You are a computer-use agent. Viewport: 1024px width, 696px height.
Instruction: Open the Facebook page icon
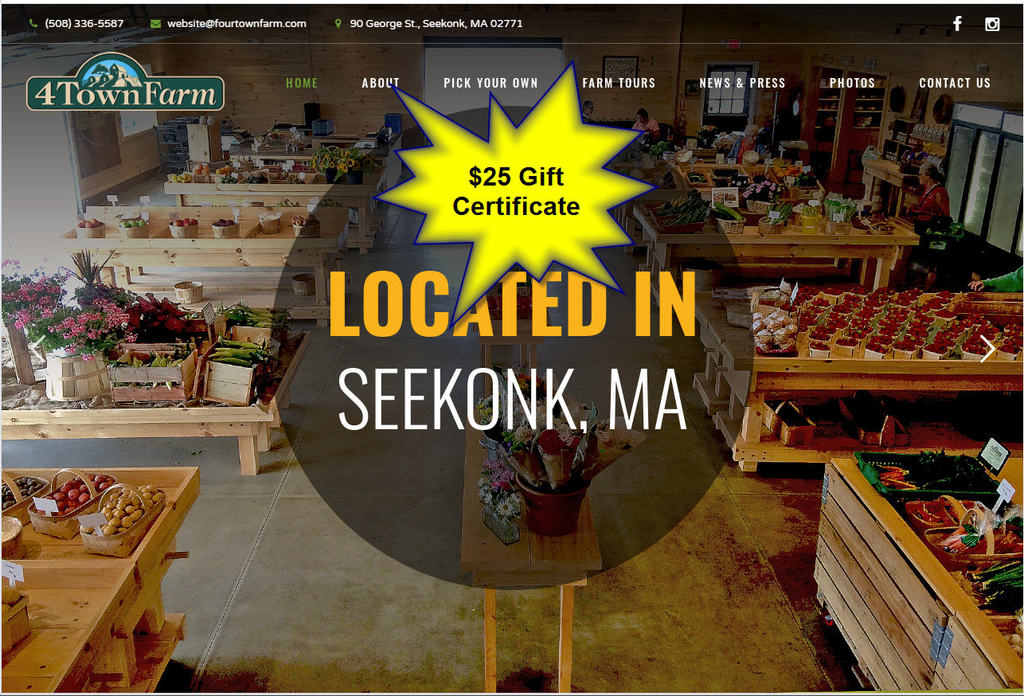click(957, 24)
